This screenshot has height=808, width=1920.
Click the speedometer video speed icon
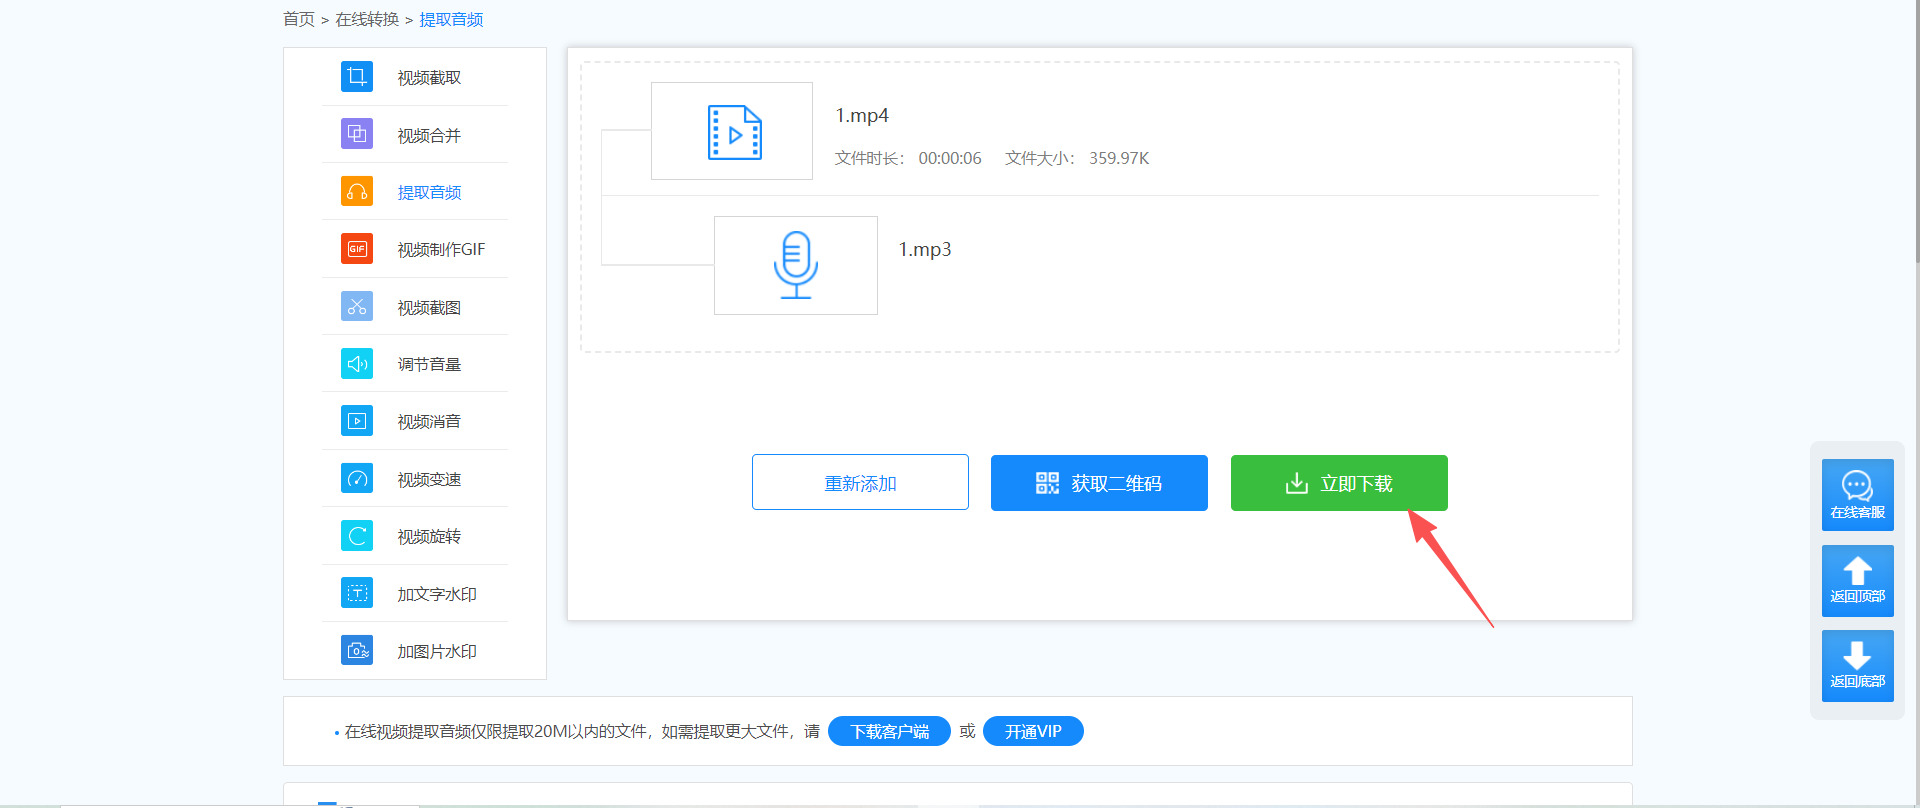pos(357,479)
